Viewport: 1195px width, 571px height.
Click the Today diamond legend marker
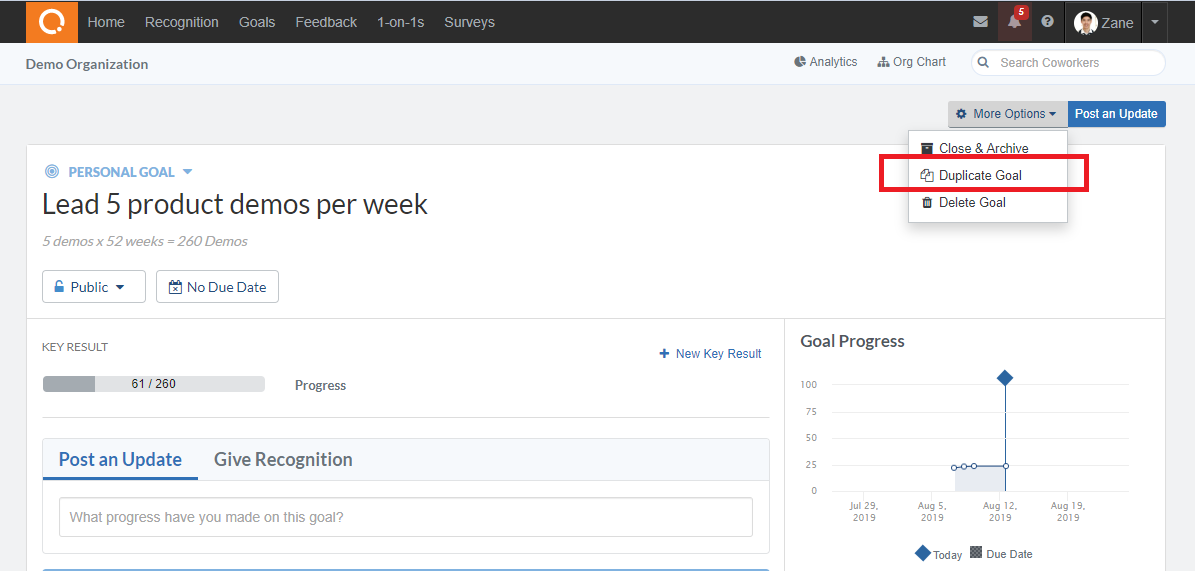click(922, 553)
